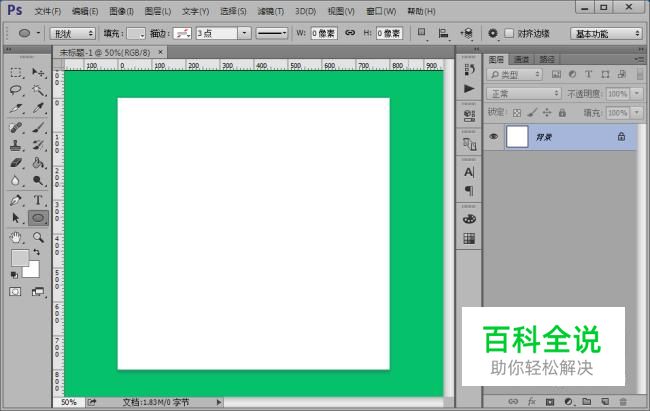This screenshot has height=411, width=650.
Task: Toggle link between width and height
Action: click(350, 33)
